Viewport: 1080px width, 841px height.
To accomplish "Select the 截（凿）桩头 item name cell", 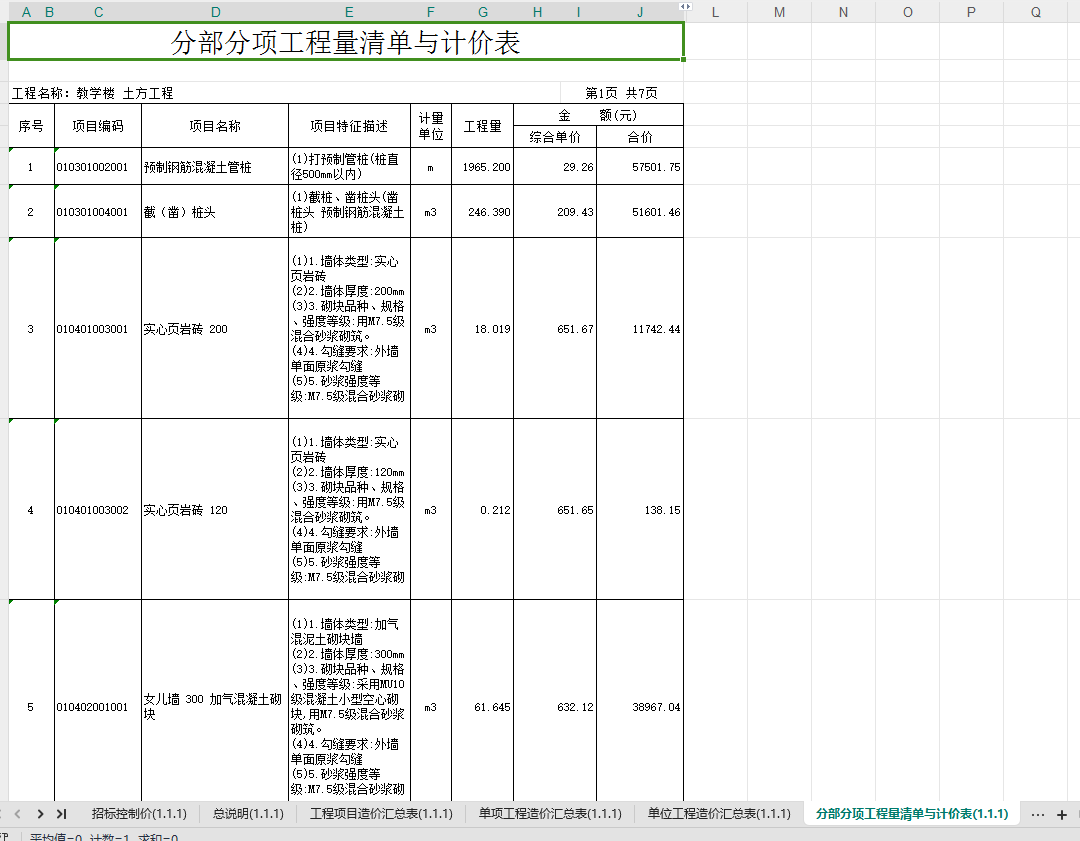I will pos(215,211).
